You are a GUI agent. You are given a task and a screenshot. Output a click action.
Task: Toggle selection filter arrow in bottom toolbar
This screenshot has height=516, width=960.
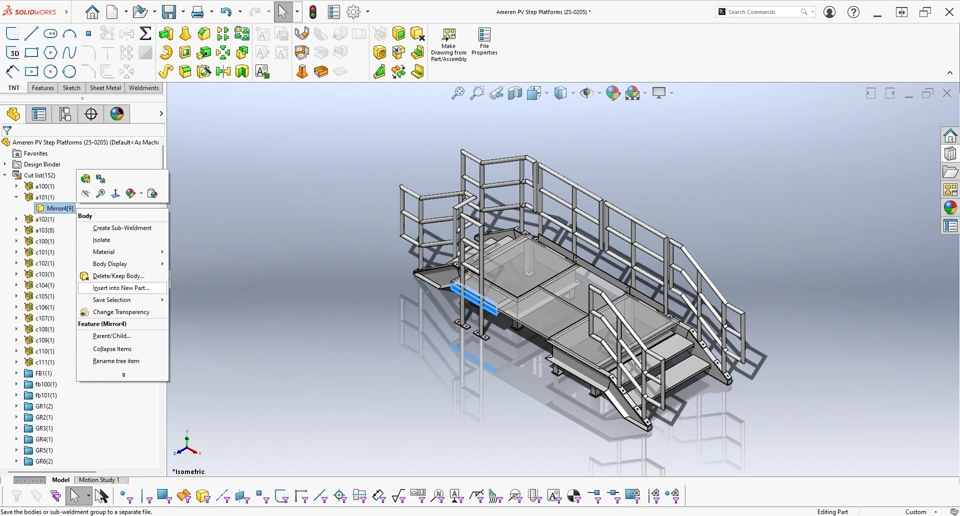73,496
